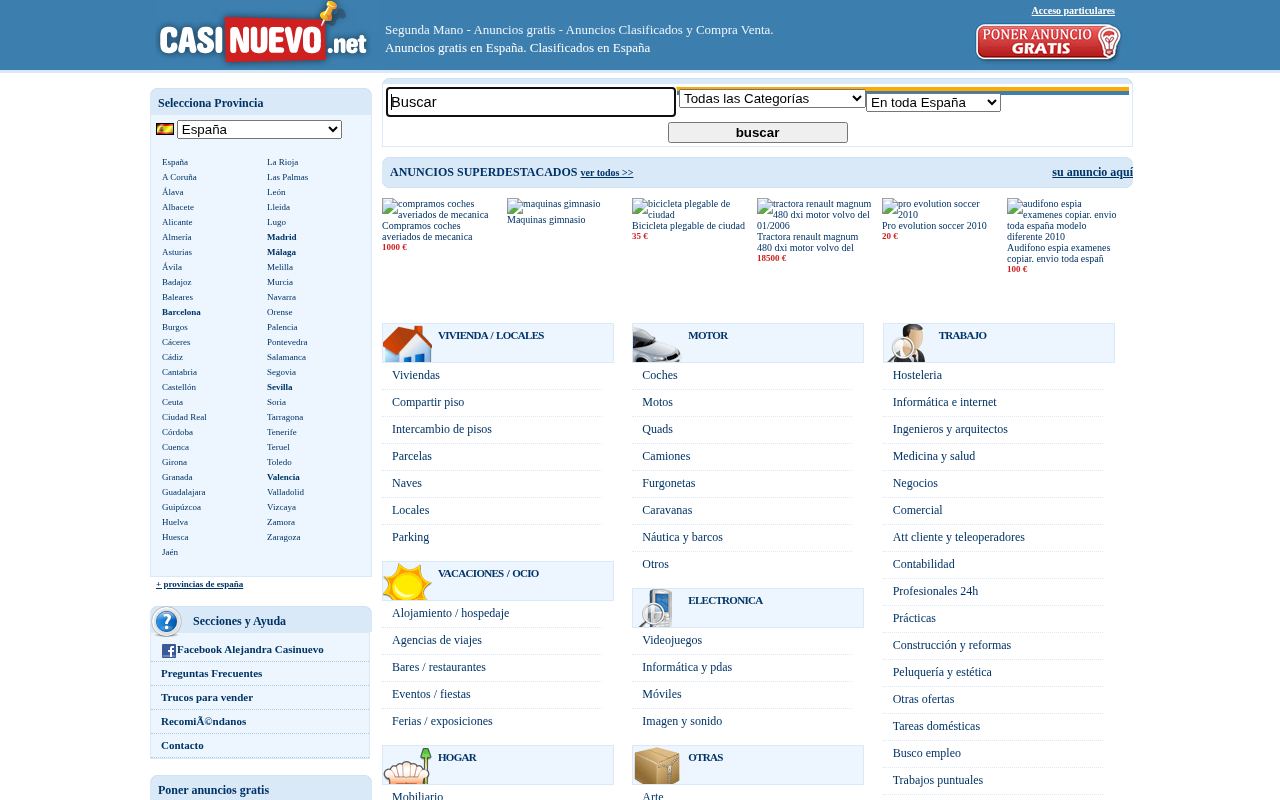Click the Spain flag icon
Viewport: 1280px width, 800px height.
165,129
